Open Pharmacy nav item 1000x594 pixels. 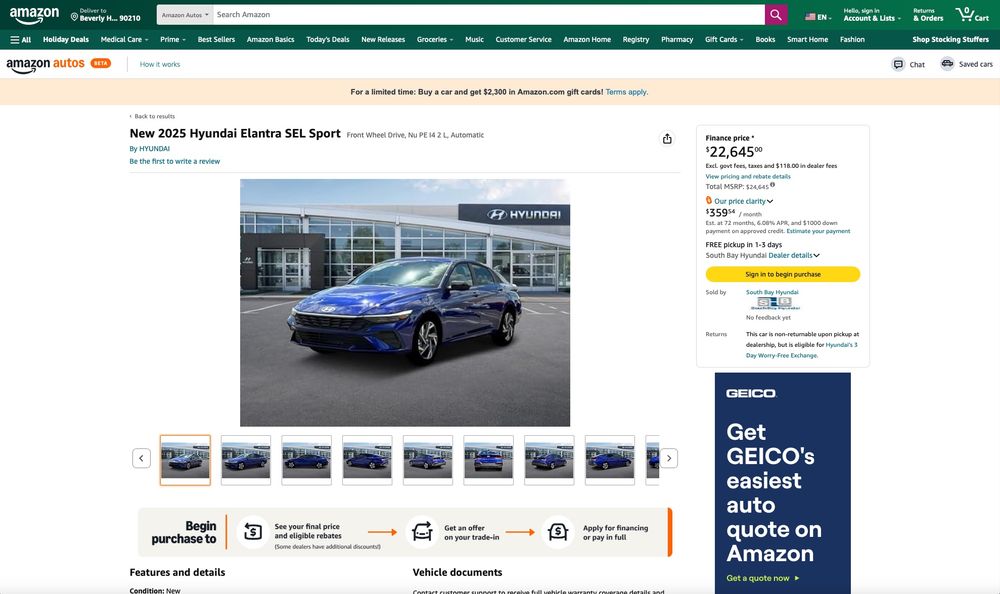[677, 40]
